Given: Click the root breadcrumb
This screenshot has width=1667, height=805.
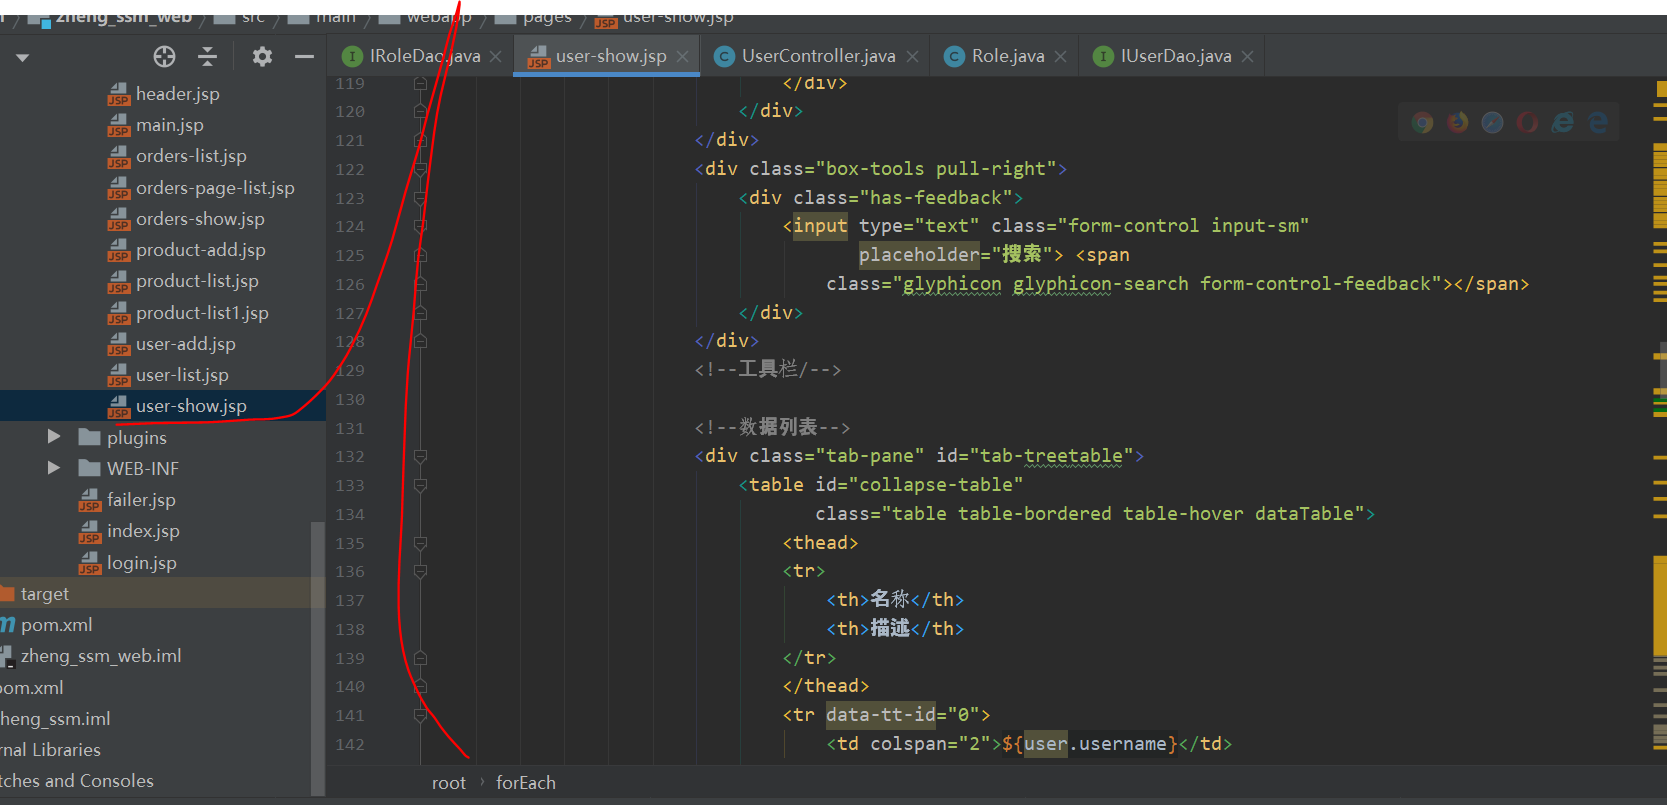Looking at the screenshot, I should pos(449,783).
